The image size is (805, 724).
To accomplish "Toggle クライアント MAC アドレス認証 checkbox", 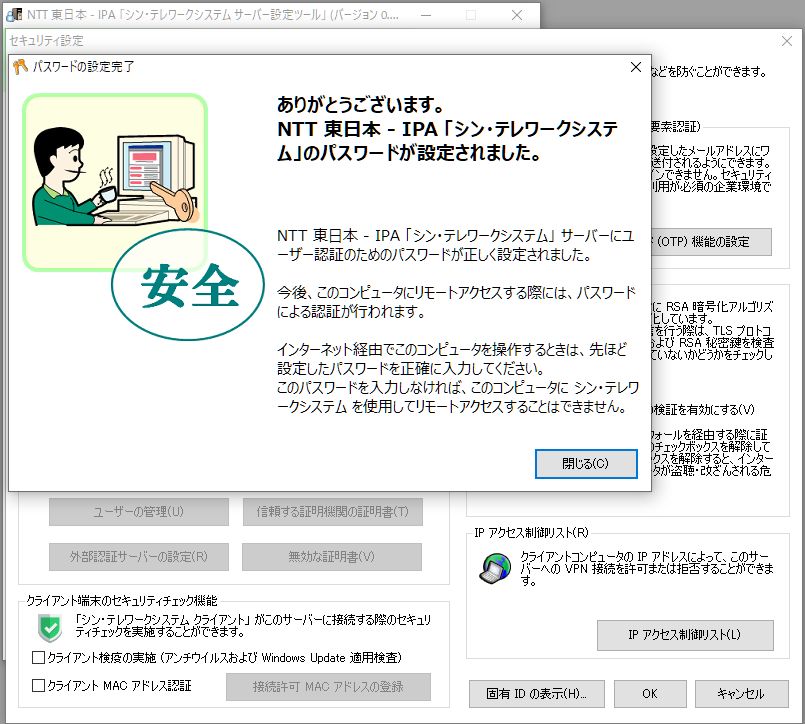I will 39,685.
